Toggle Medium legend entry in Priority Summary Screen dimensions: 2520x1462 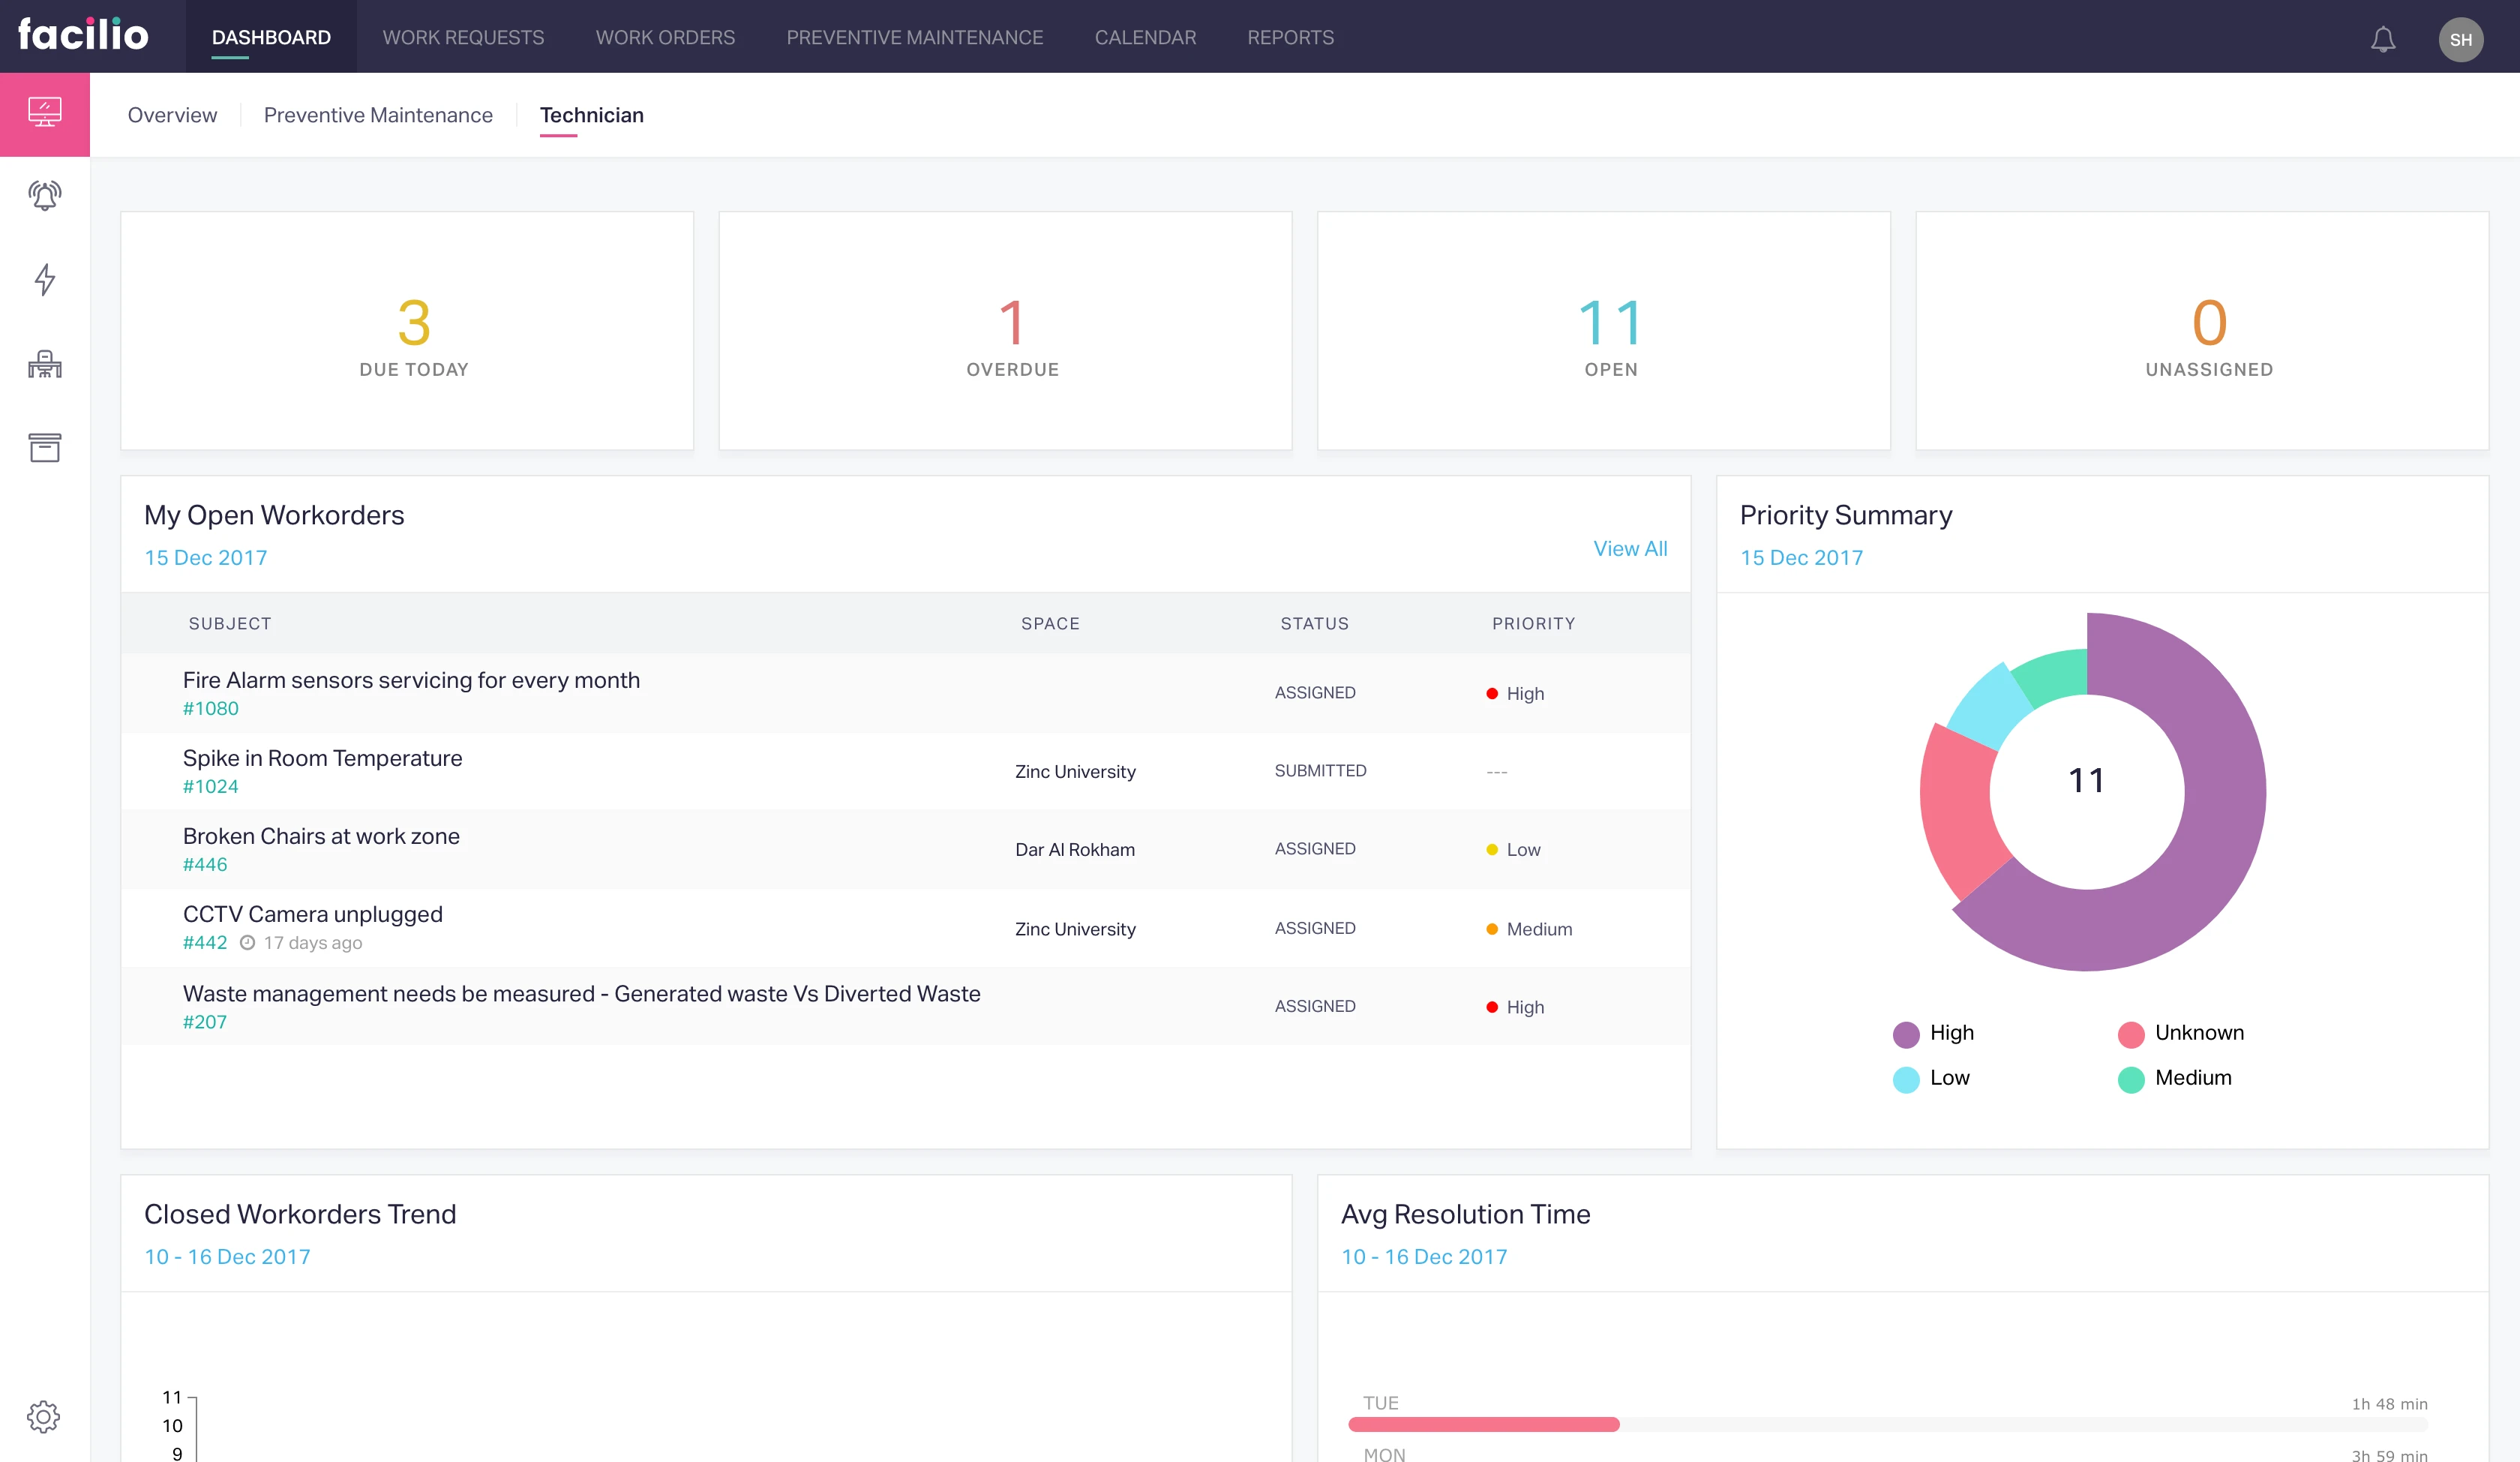pyautogui.click(x=2174, y=1078)
